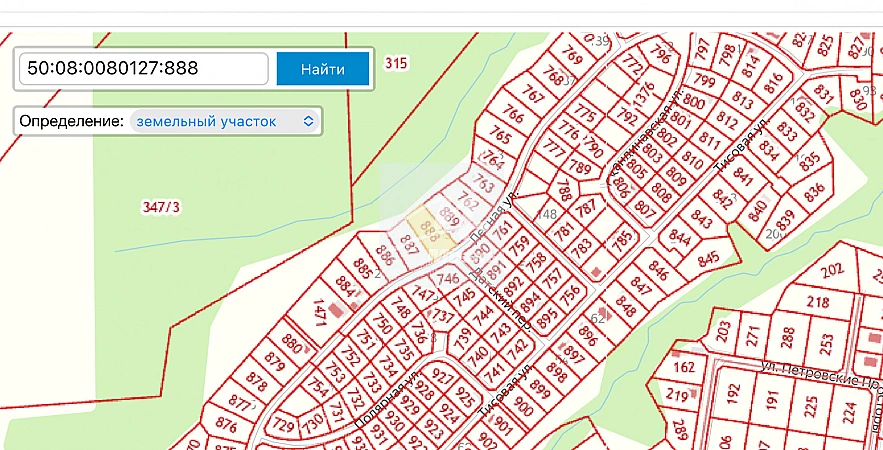The width and height of the screenshot is (883, 450).
Task: Click the cadastral number search field
Action: pos(143,69)
